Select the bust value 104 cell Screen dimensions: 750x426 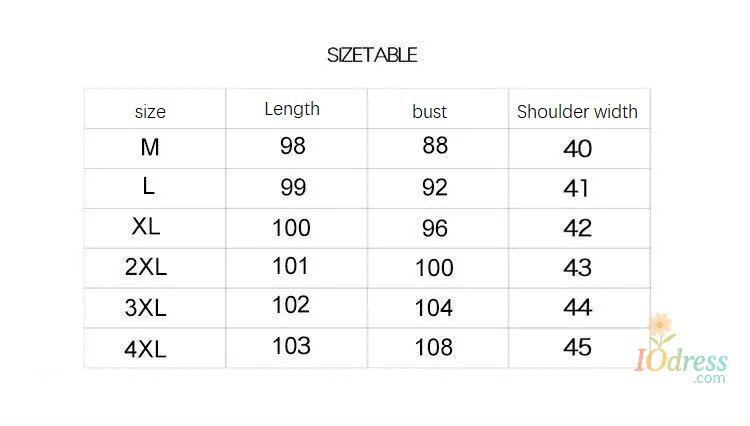(x=434, y=308)
